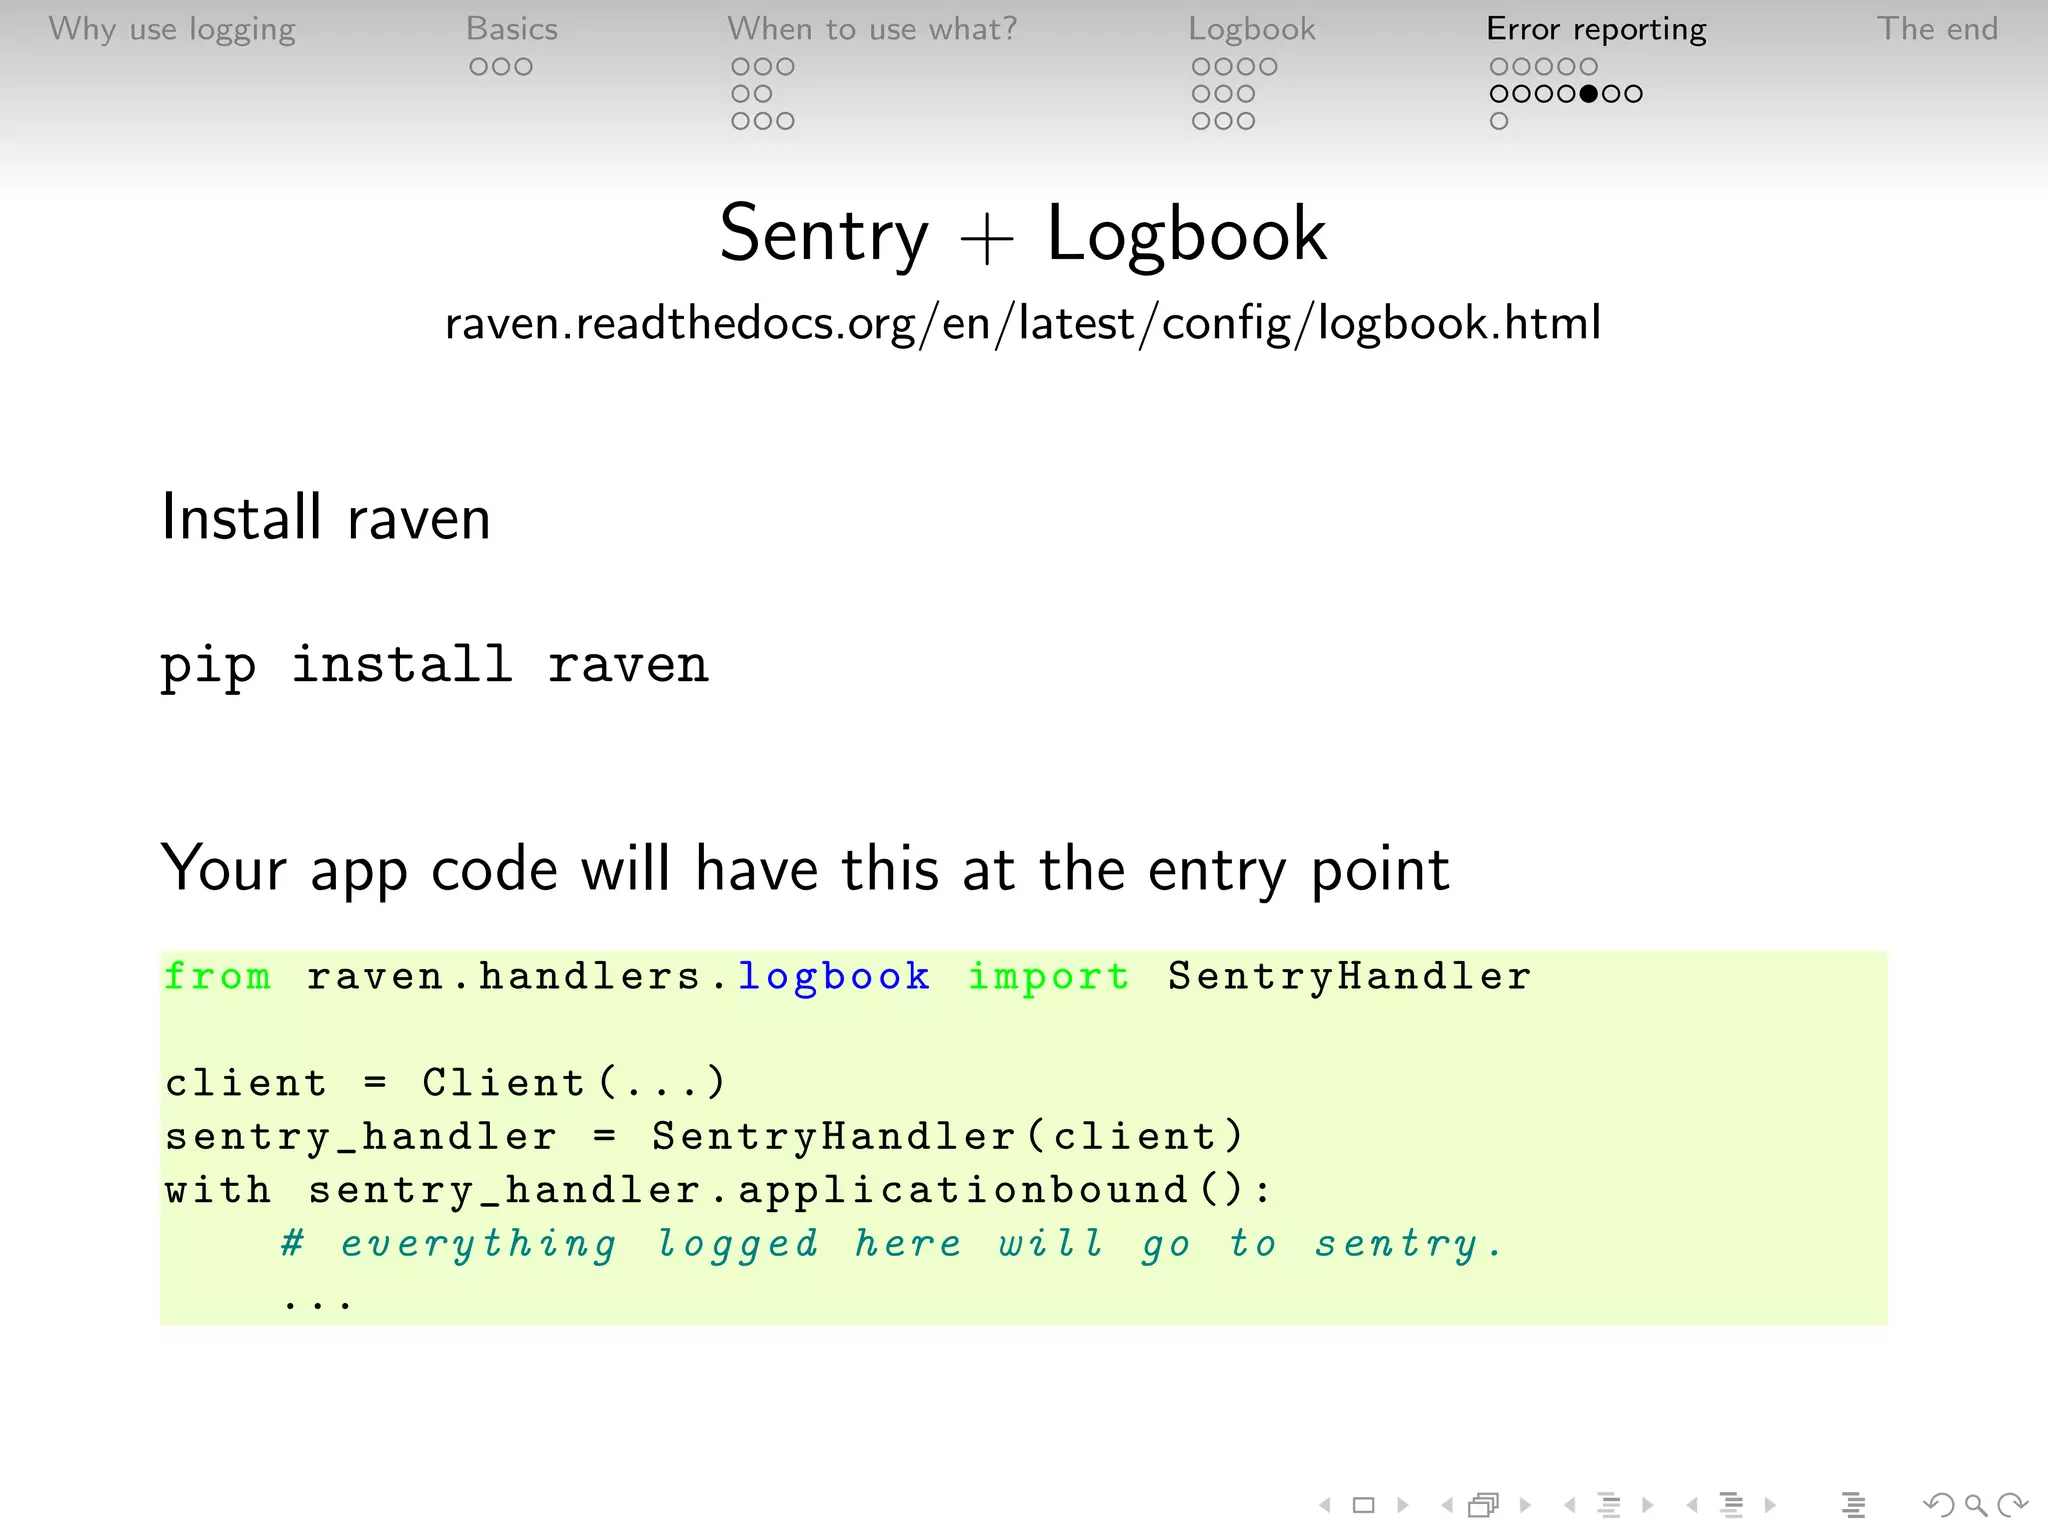Click the 'Sentry + Logbook' slide title
Image resolution: width=2048 pixels, height=1536 pixels.
click(x=1023, y=235)
